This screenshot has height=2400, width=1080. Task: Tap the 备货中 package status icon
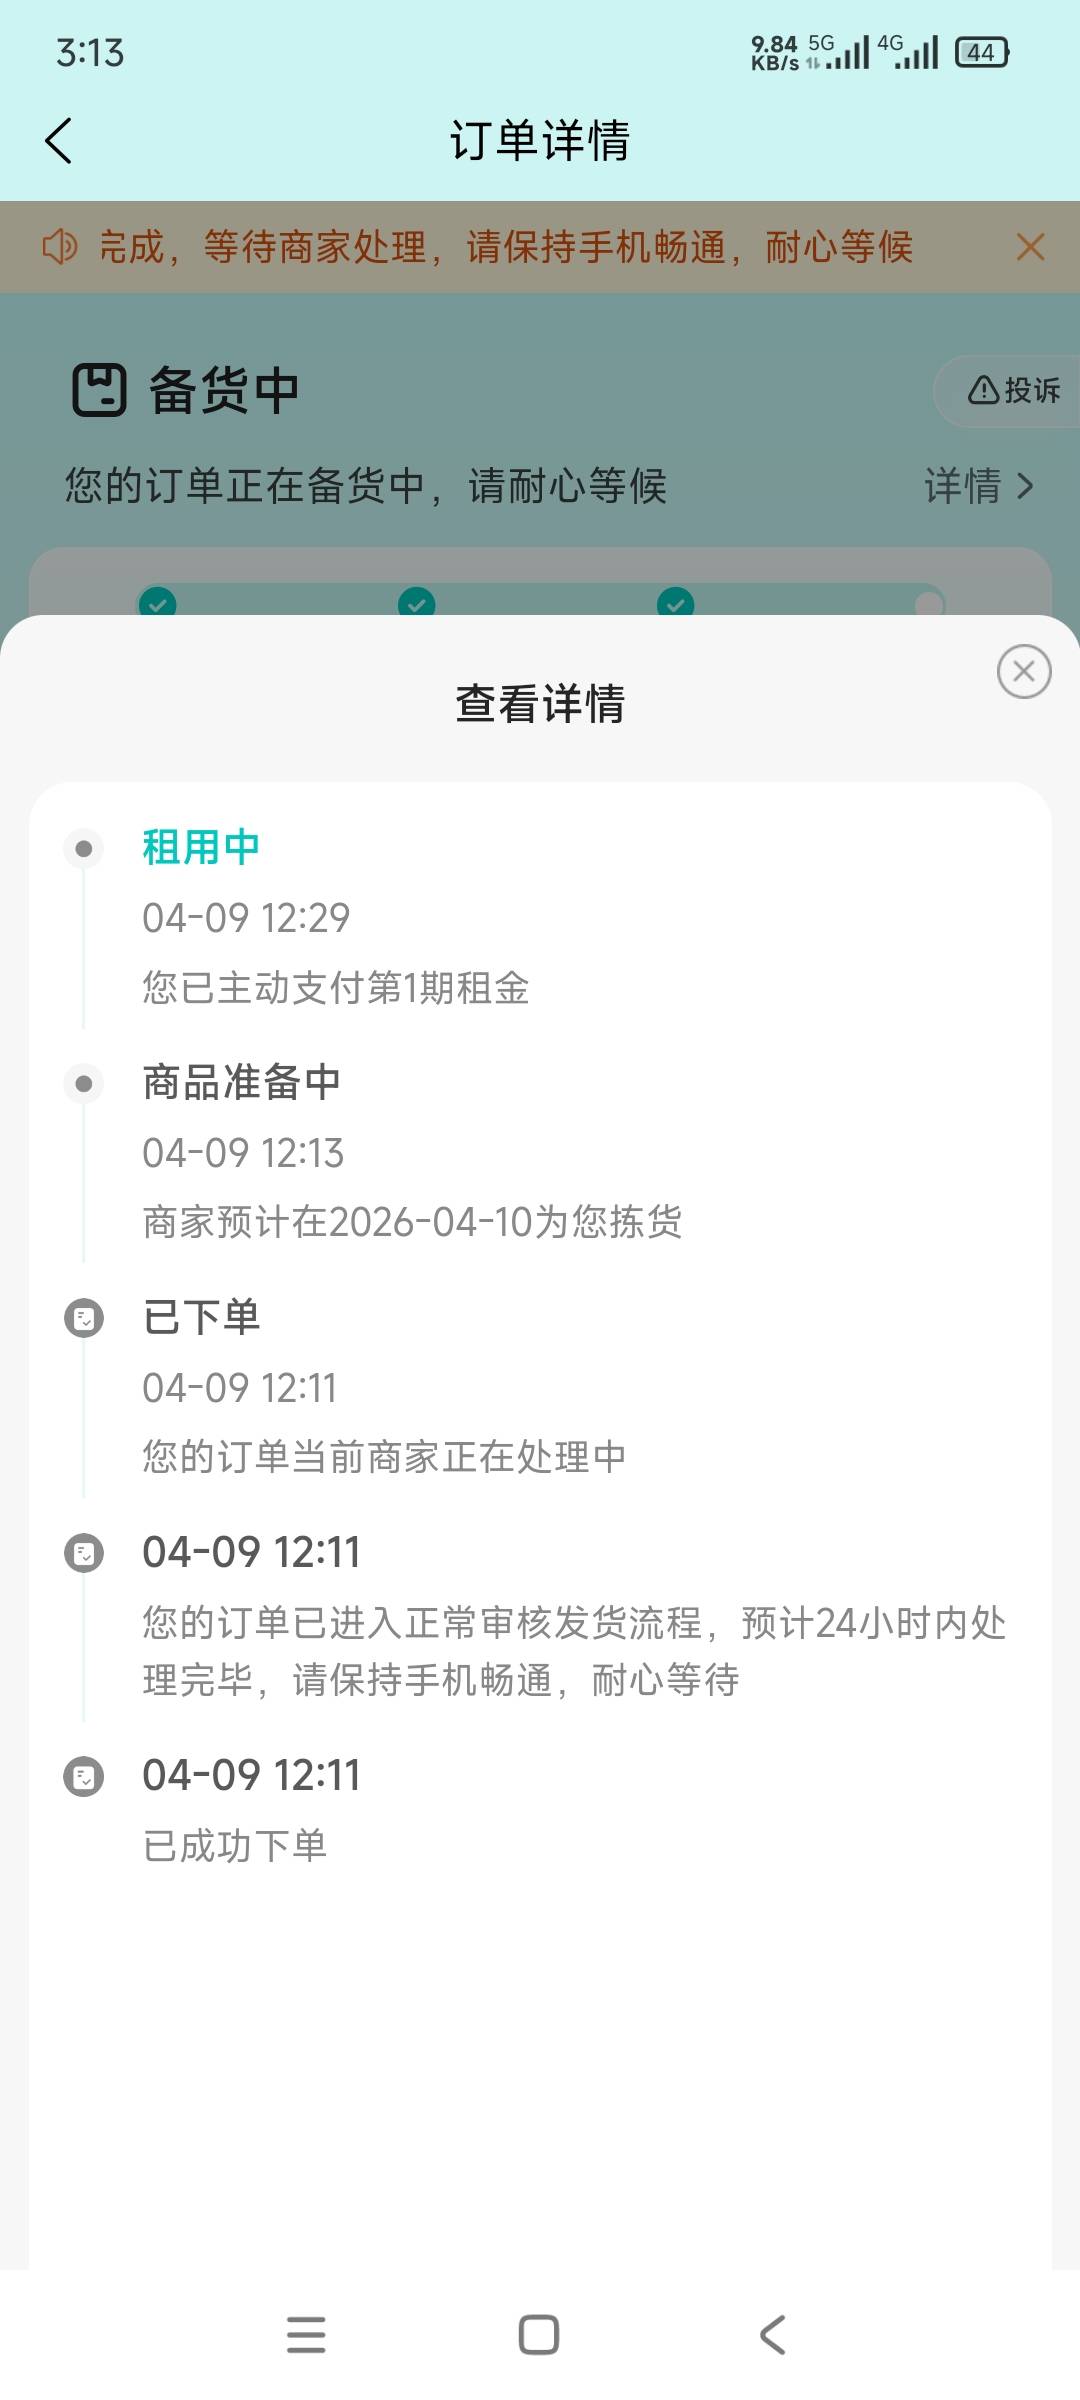(99, 390)
